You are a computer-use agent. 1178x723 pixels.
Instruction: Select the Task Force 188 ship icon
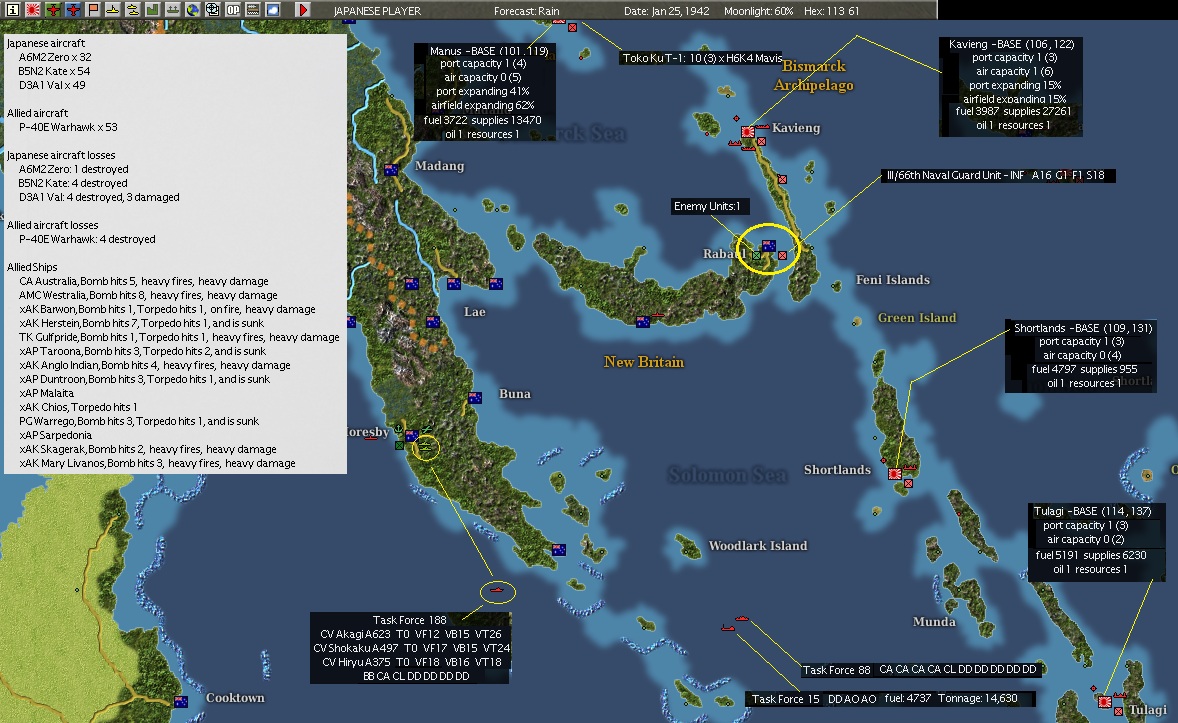pyautogui.click(x=497, y=591)
